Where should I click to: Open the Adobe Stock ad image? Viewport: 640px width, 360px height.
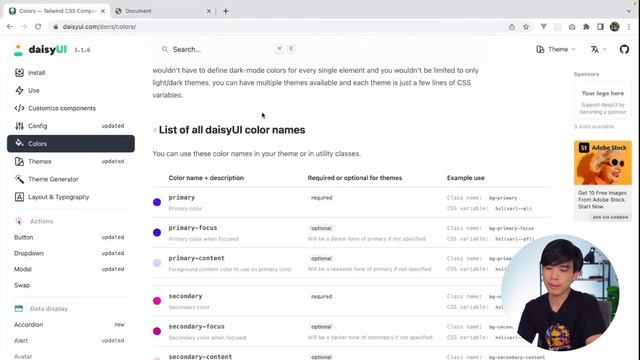[602, 163]
